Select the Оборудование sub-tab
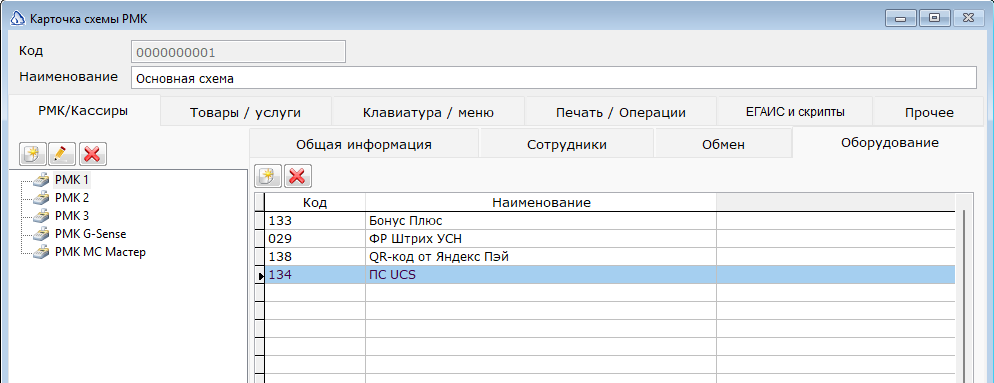 click(889, 143)
